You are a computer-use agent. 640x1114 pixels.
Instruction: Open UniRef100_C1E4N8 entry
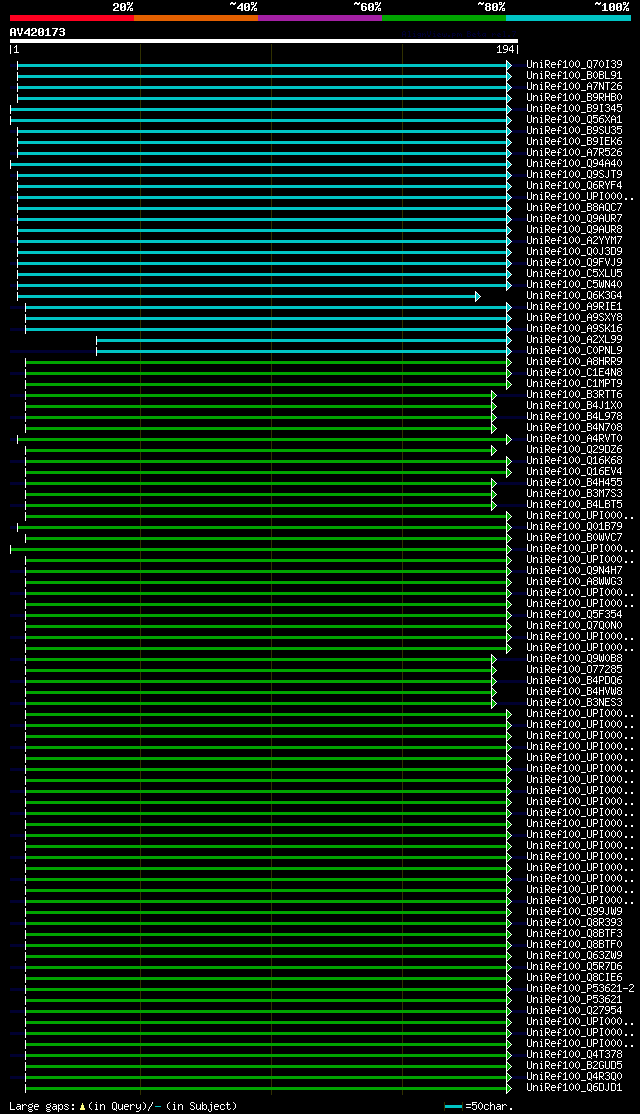pos(574,373)
